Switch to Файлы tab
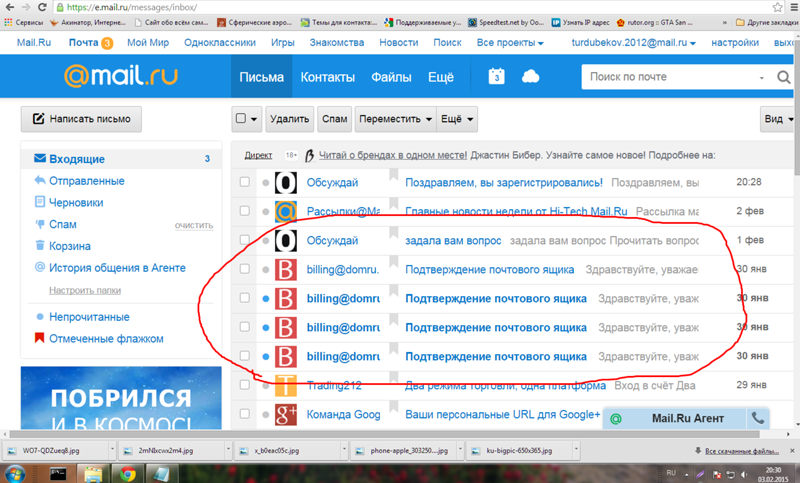The width and height of the screenshot is (800, 483). [x=391, y=77]
